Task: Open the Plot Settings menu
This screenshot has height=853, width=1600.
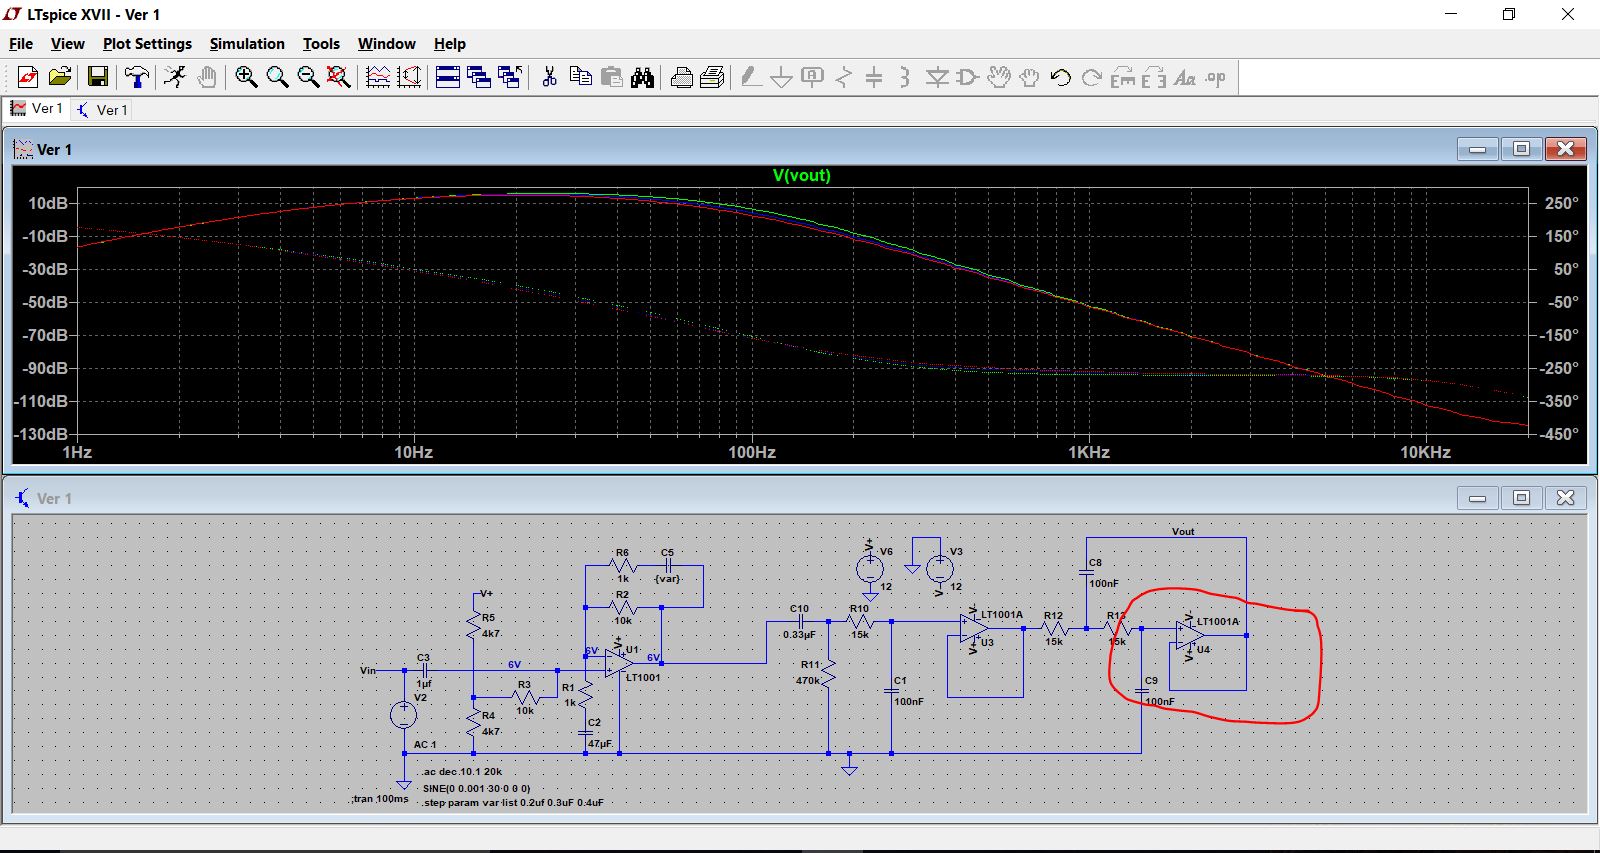Action: [x=147, y=44]
